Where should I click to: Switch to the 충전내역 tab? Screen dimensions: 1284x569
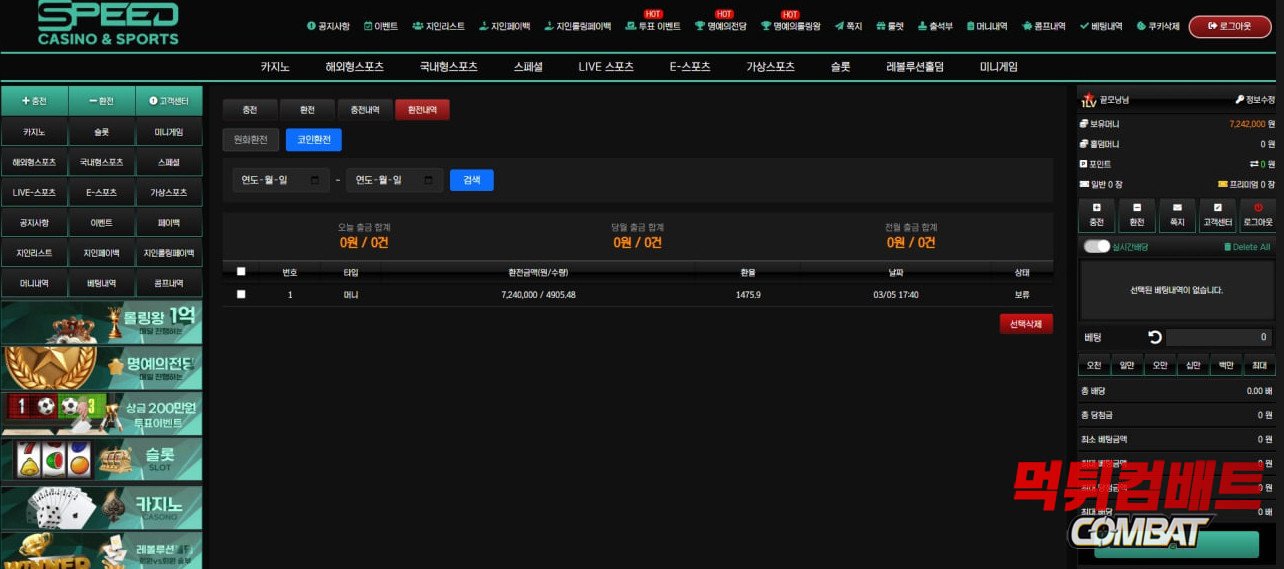coord(365,110)
